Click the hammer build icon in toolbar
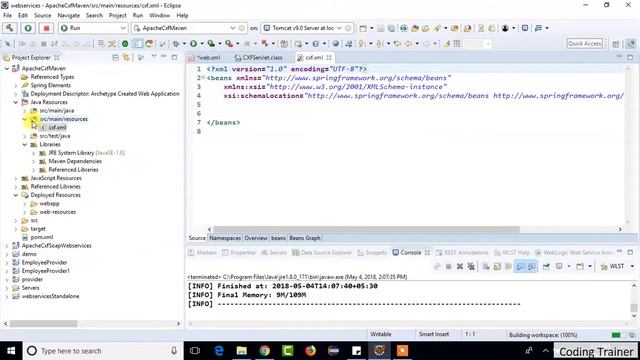This screenshot has width=640, height=360. 10,28
